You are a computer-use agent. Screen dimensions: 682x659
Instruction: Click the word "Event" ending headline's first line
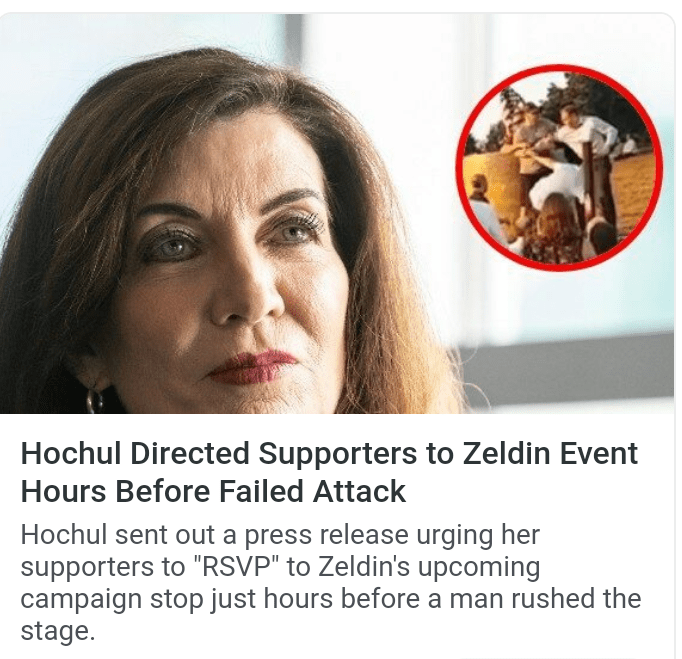tap(598, 453)
